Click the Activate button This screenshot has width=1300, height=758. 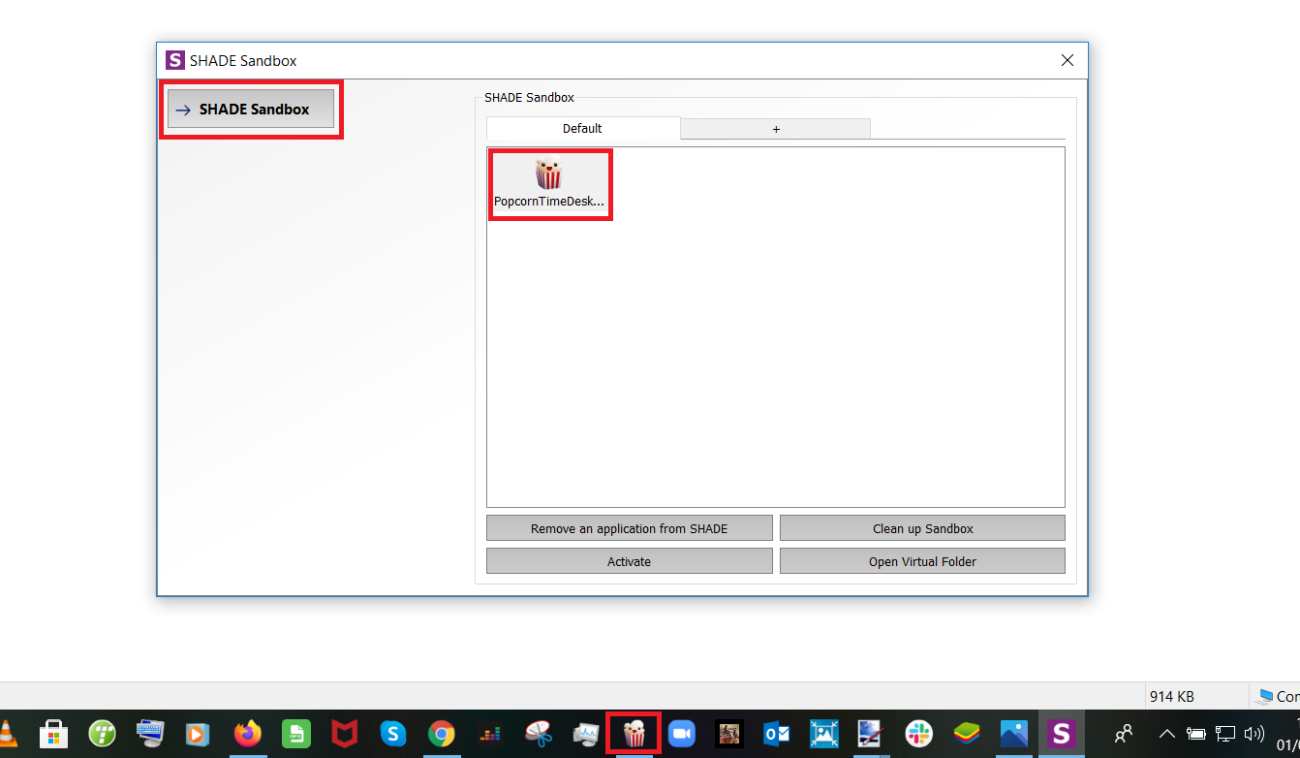click(x=629, y=561)
